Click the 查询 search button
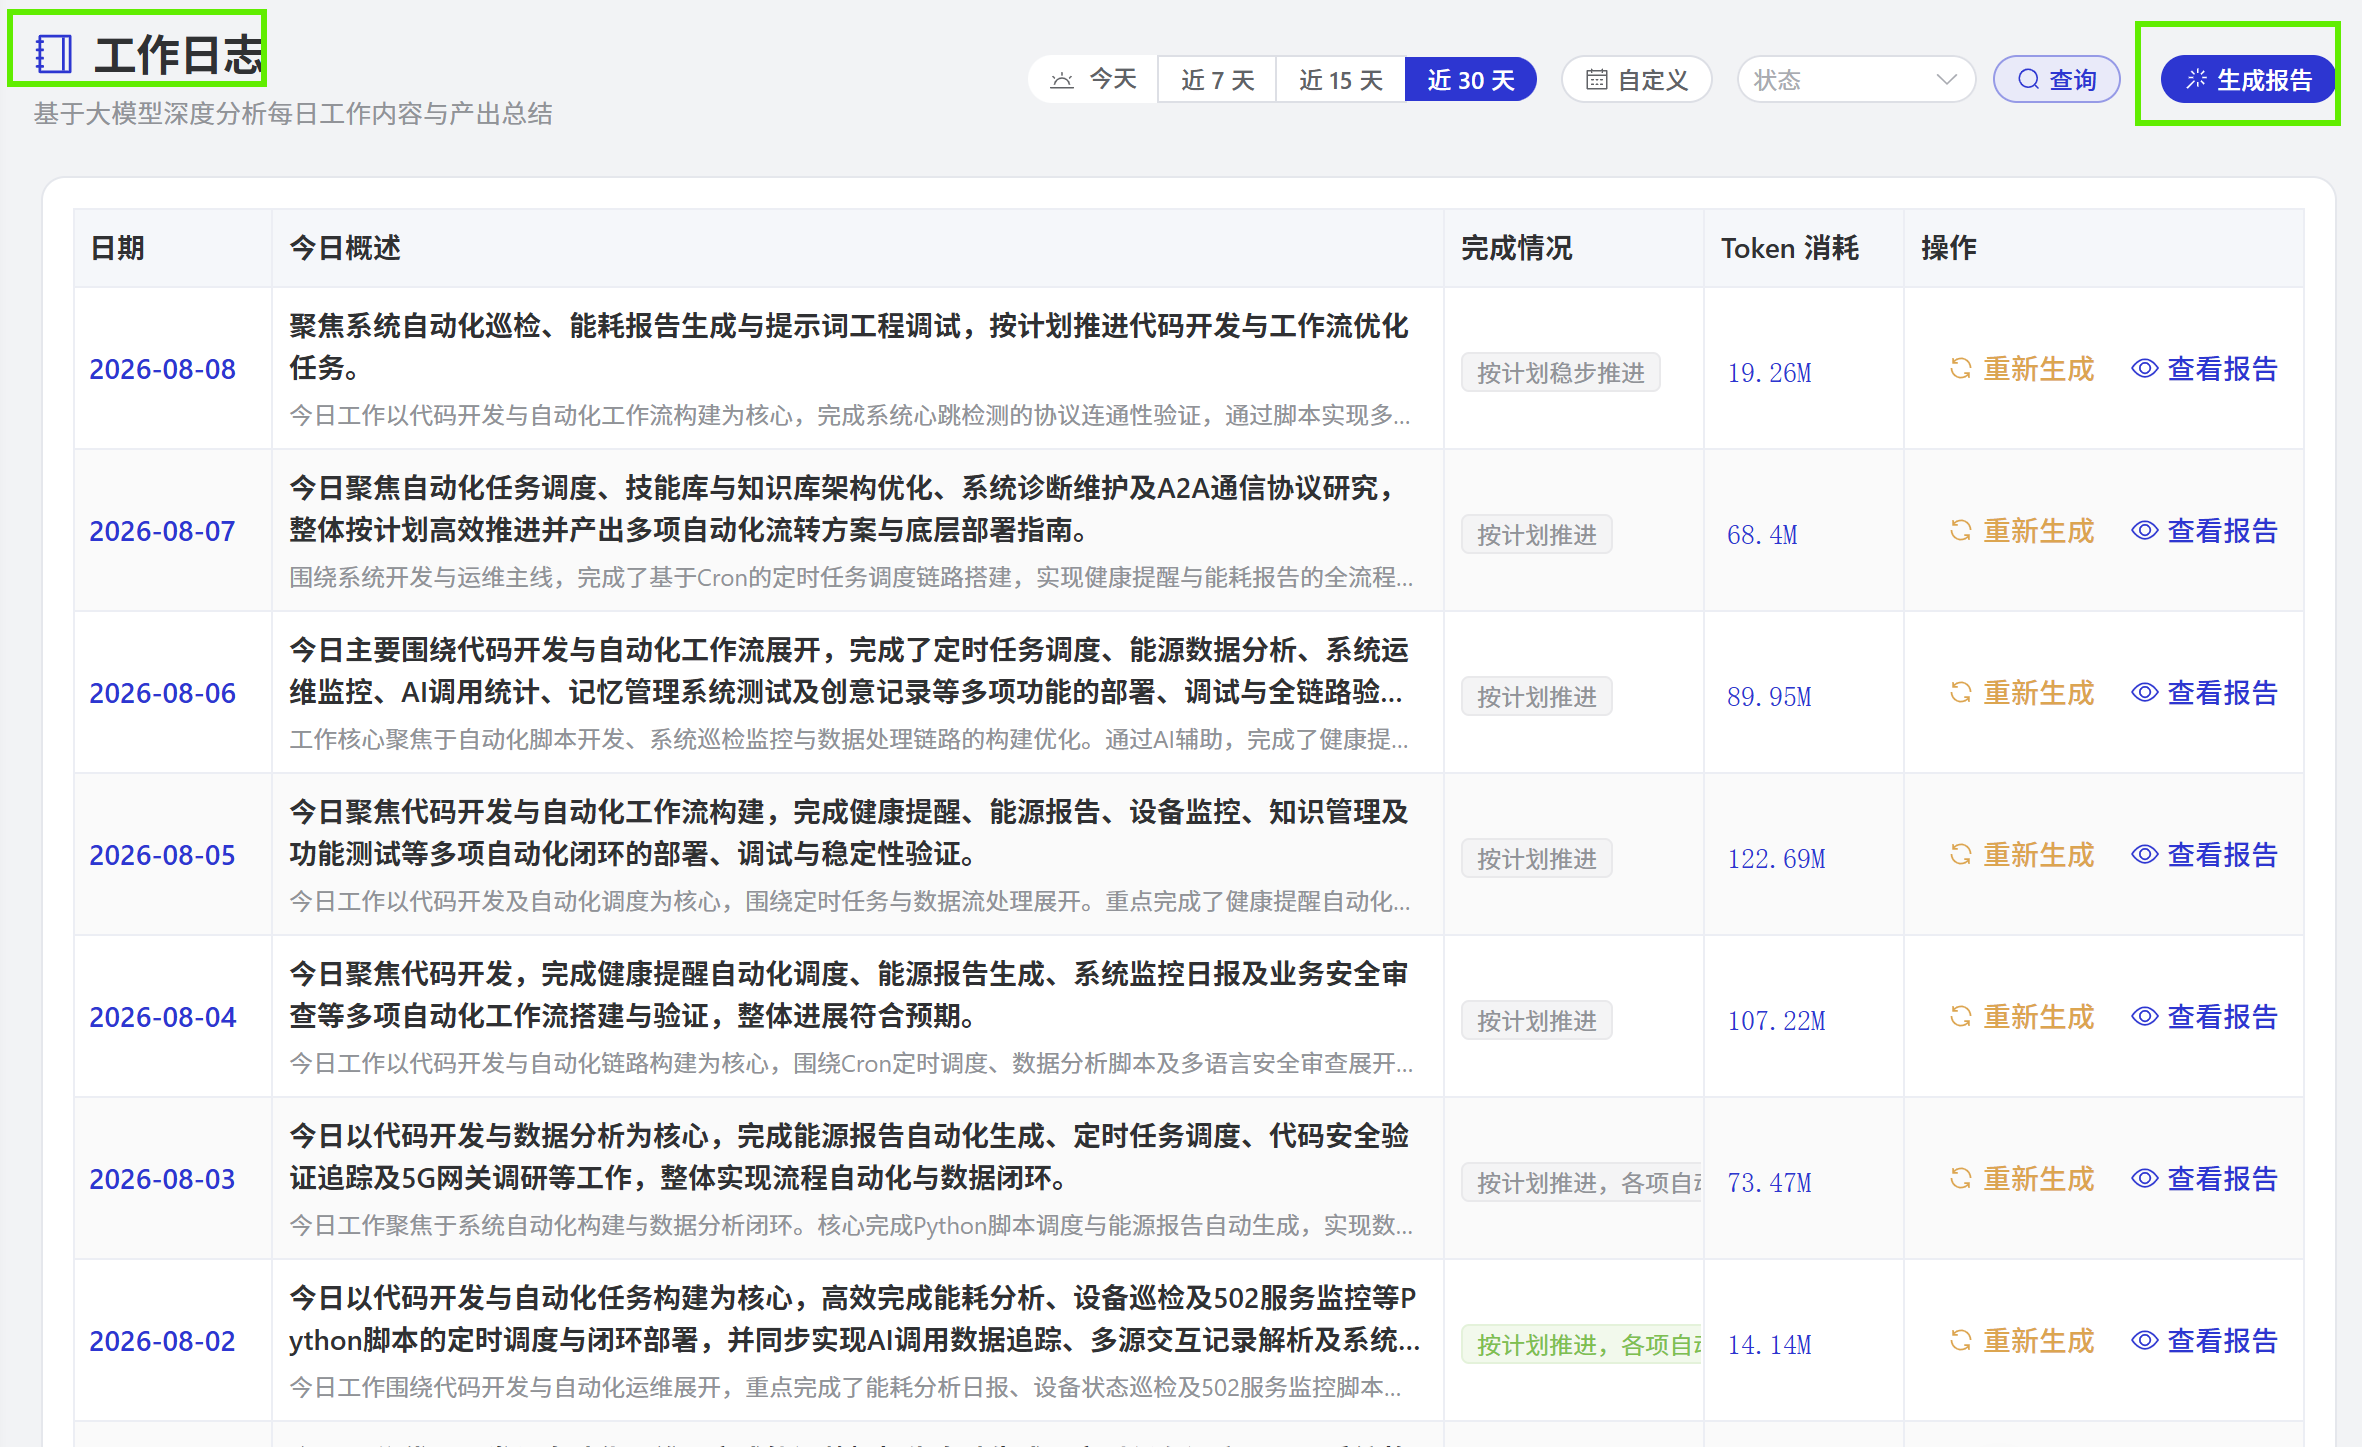Screen dimensions: 2362x1447 click(x=2057, y=80)
